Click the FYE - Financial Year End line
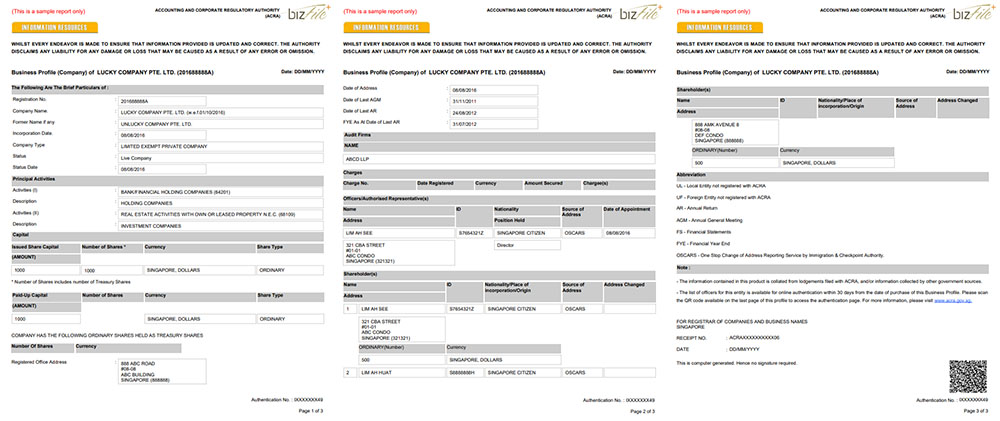1000x421 pixels. [x=703, y=243]
